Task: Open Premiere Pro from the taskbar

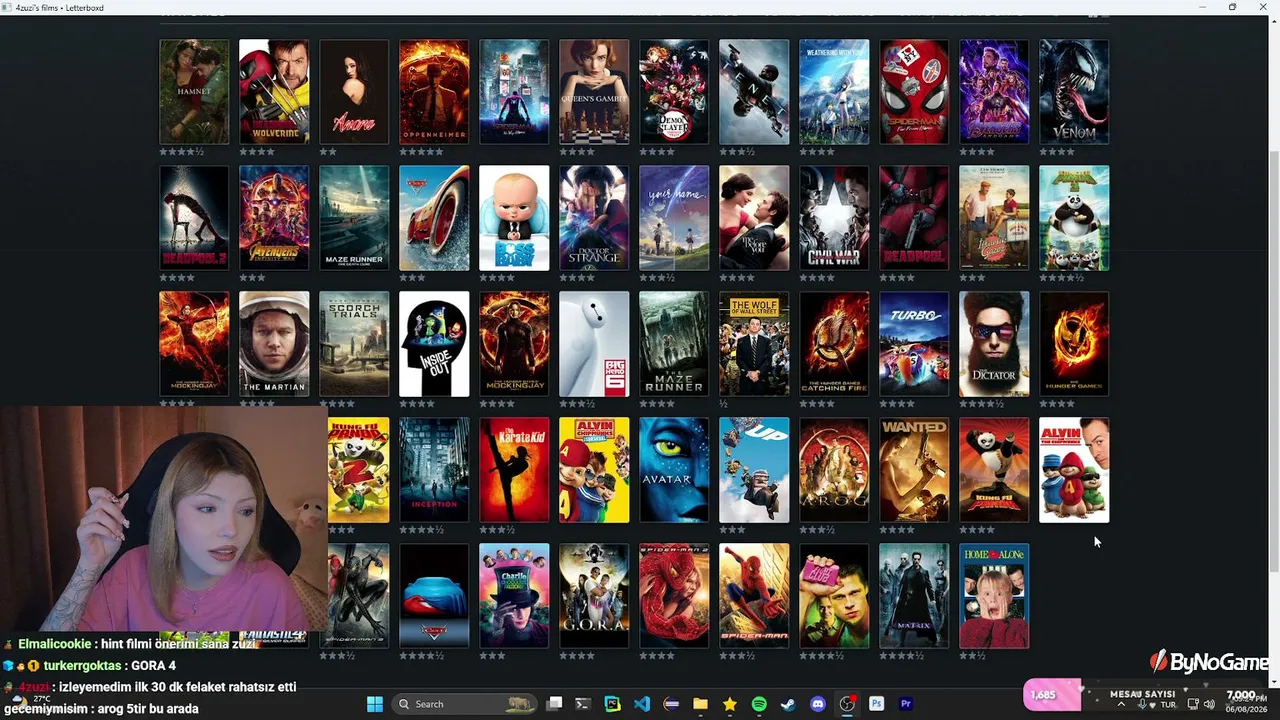Action: tap(906, 704)
